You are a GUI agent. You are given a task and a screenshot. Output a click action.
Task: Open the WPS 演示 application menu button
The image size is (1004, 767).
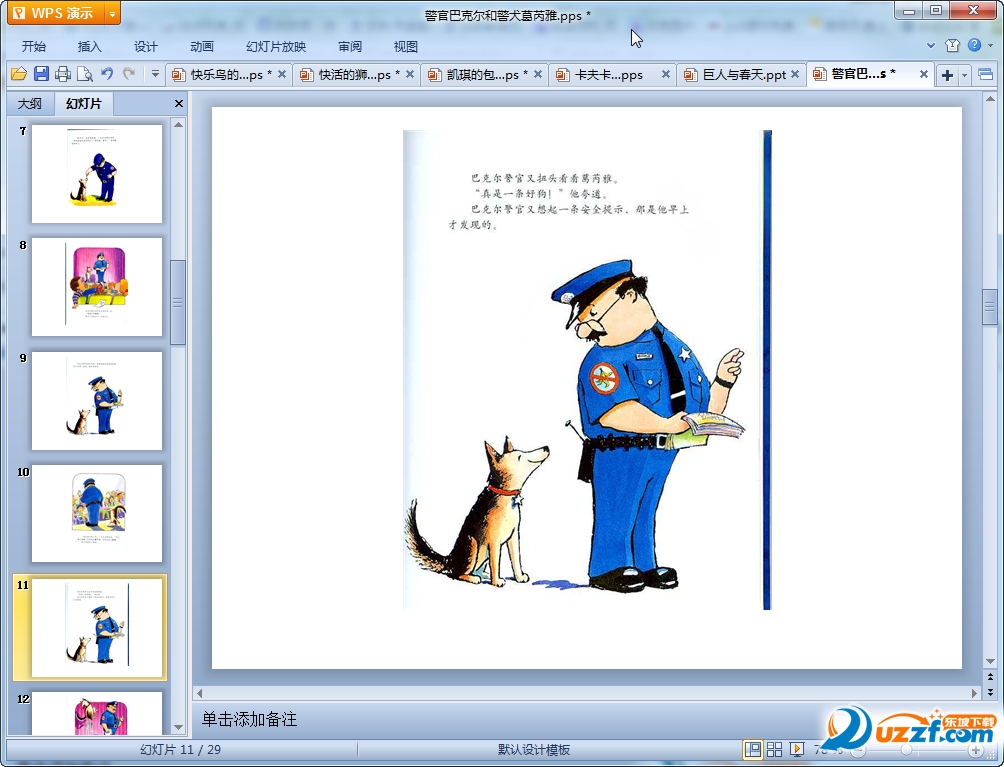pyautogui.click(x=55, y=13)
